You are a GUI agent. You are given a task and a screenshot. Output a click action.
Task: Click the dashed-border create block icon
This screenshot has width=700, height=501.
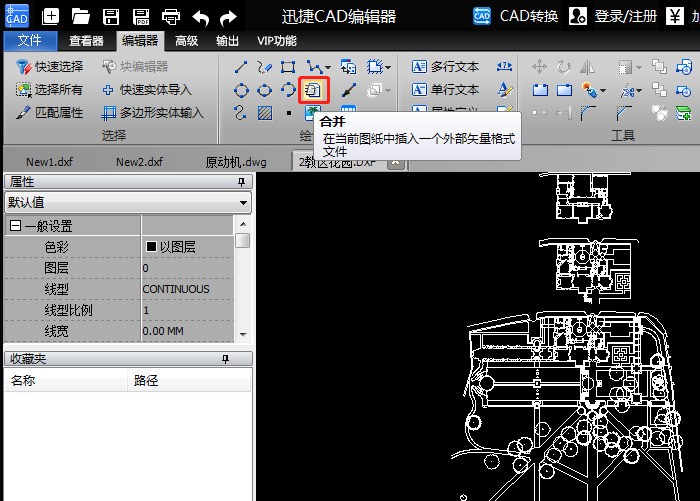[x=375, y=67]
